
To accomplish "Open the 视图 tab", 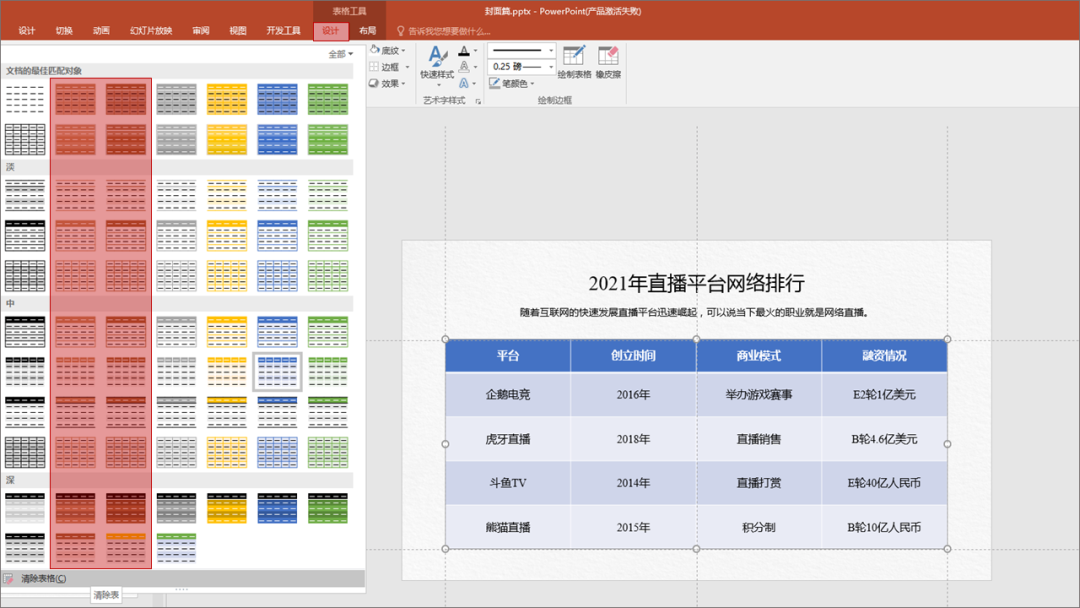I will pyautogui.click(x=238, y=31).
